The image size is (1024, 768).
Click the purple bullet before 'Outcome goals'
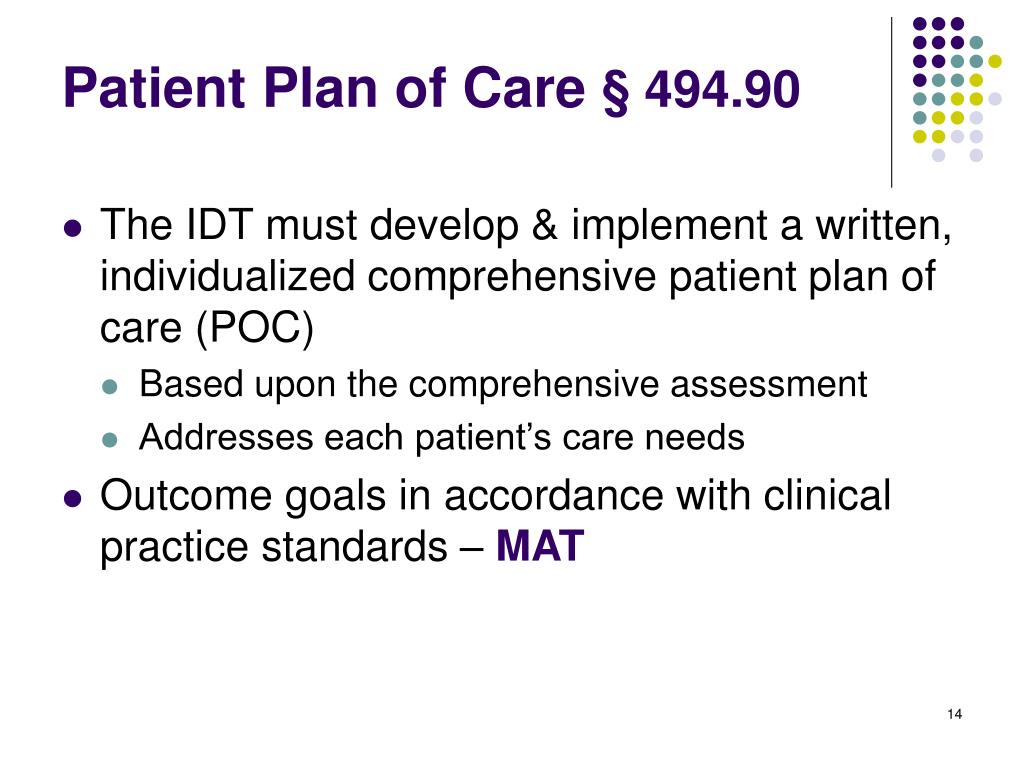pyautogui.click(x=73, y=499)
